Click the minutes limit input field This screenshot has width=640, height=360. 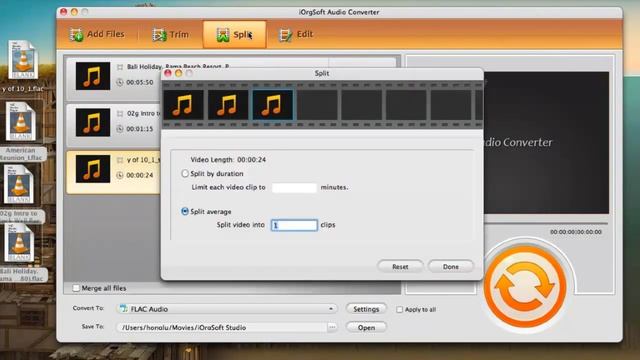click(x=294, y=187)
